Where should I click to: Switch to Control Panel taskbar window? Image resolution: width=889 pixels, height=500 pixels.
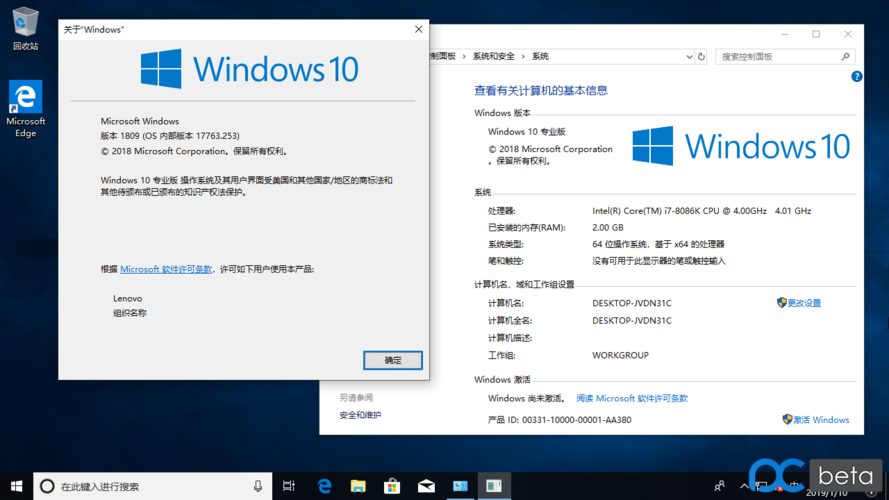(460, 486)
